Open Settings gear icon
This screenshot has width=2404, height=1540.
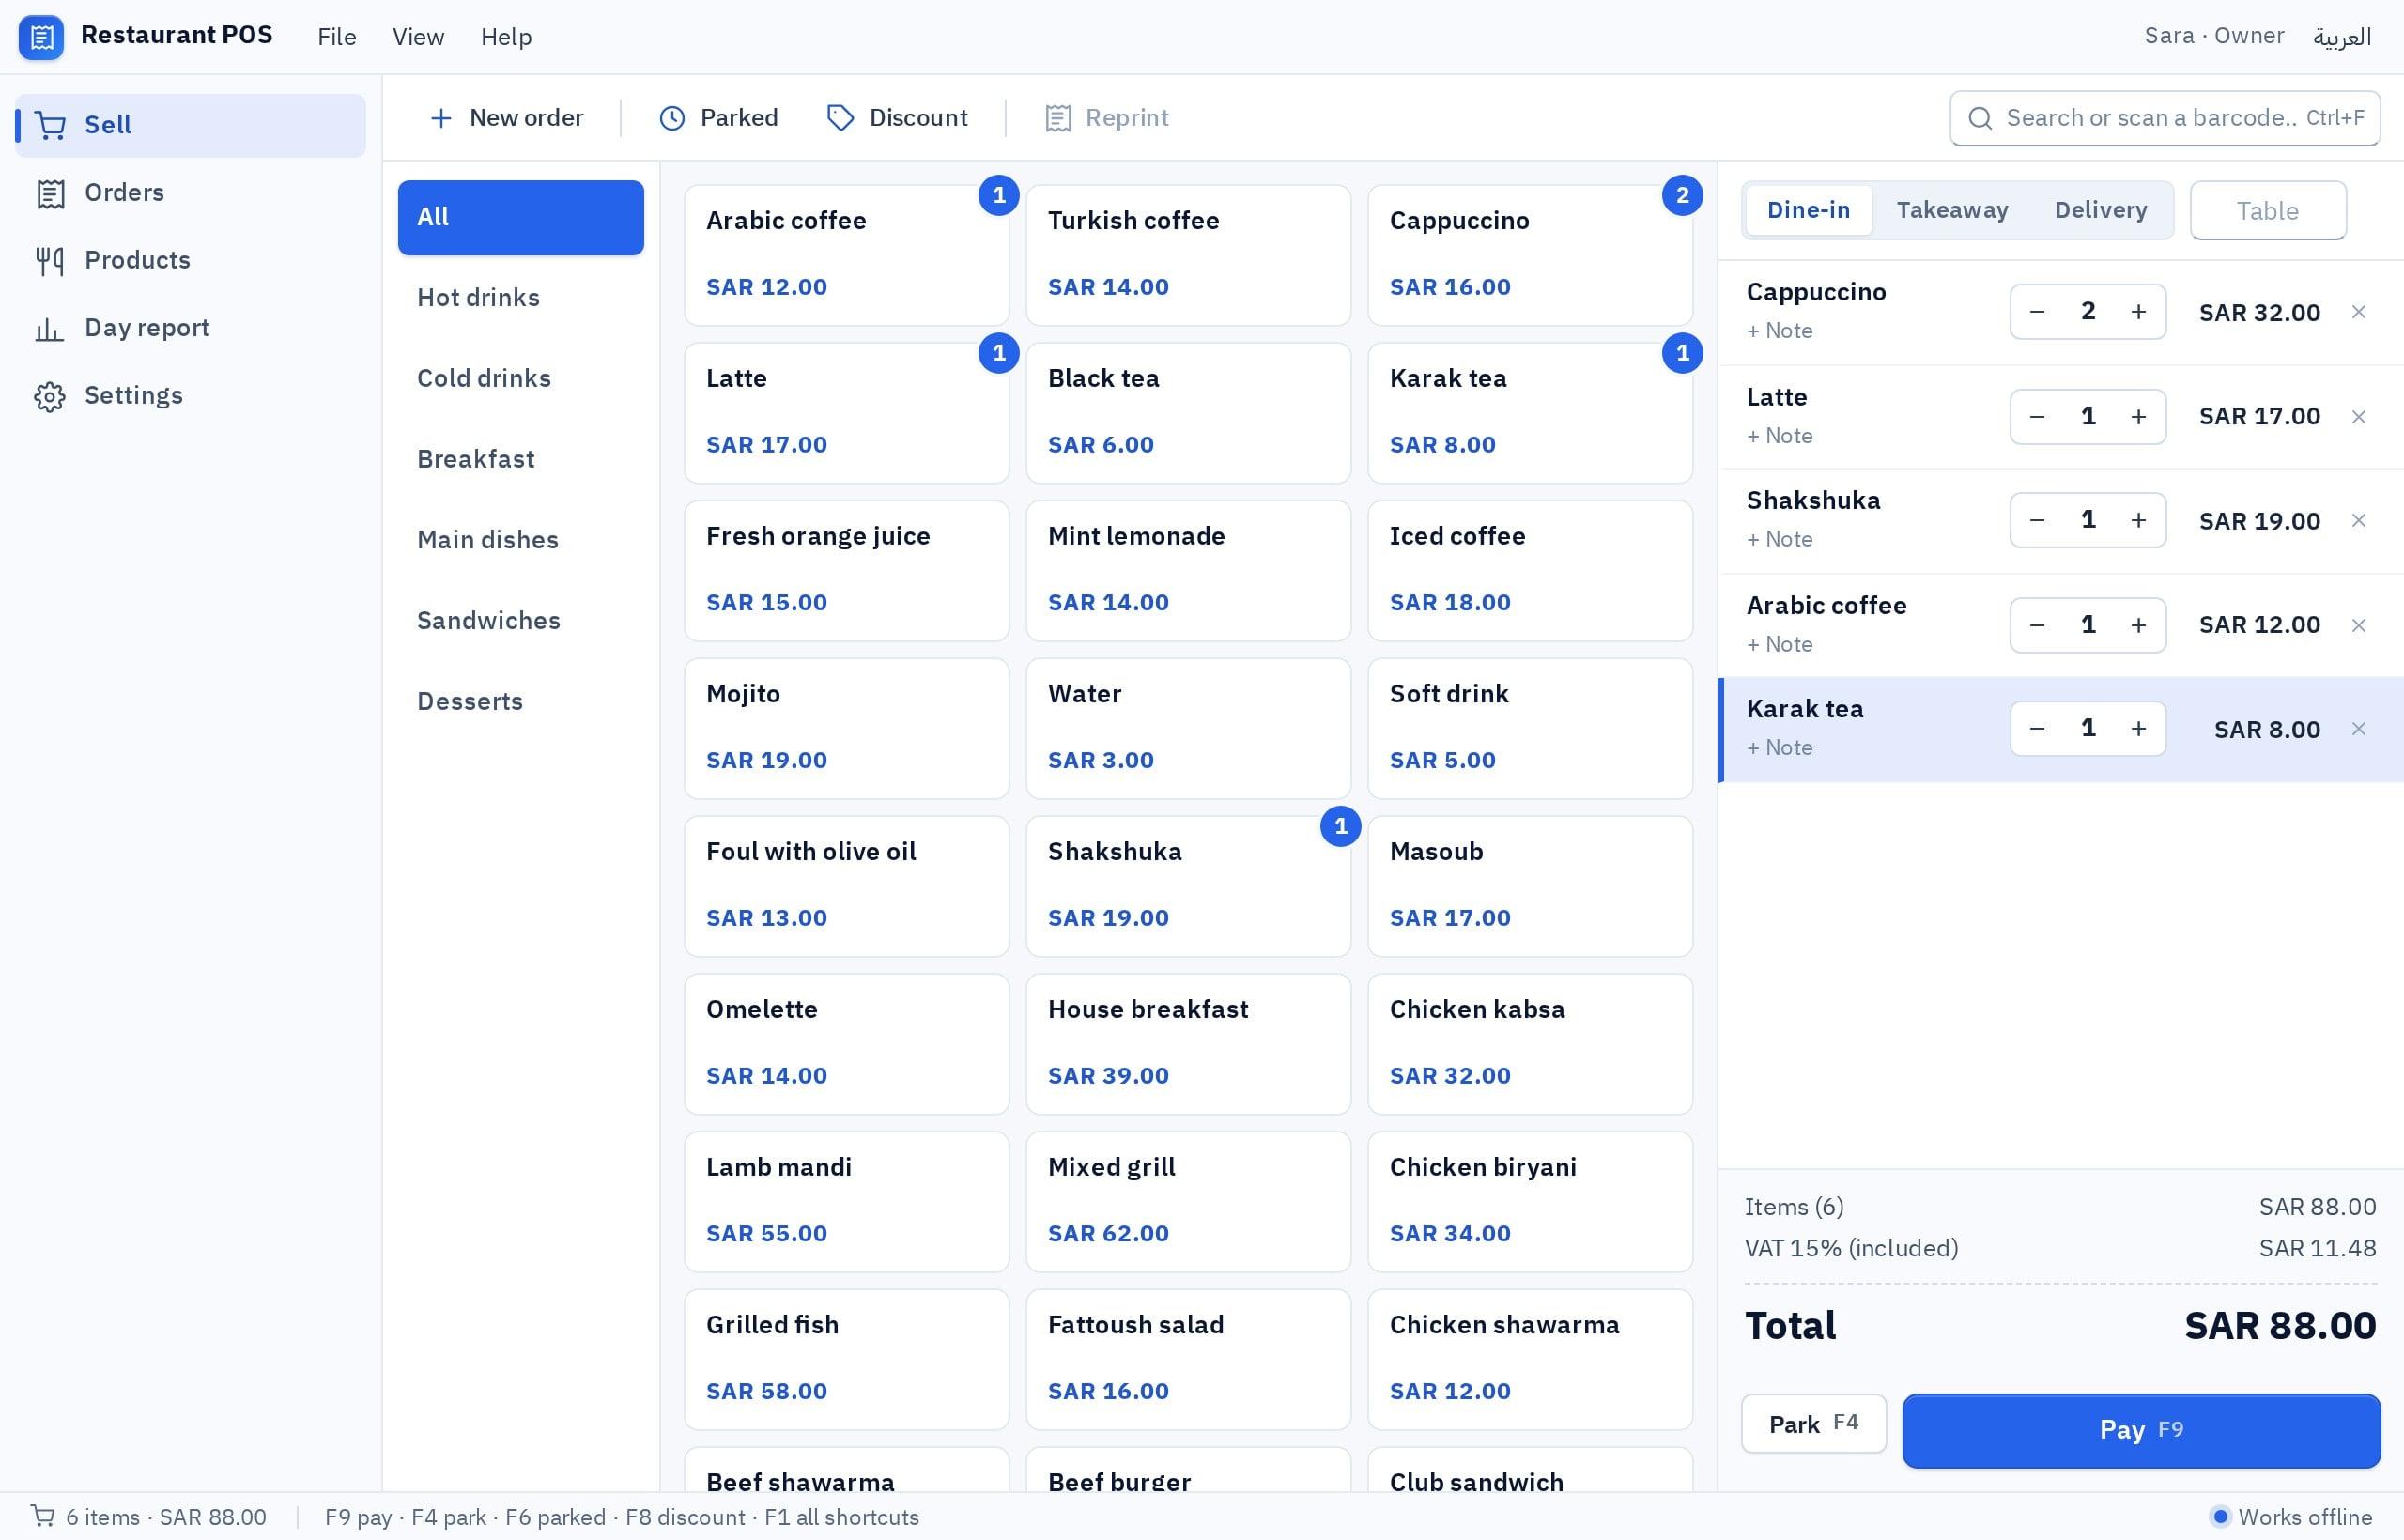coord(50,396)
